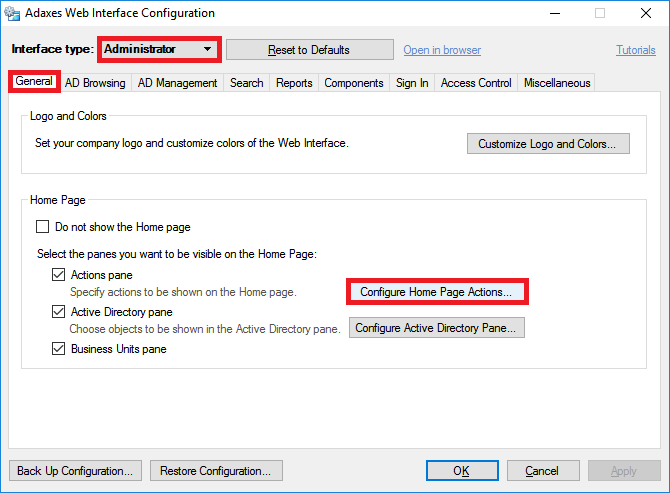Switch to the AD Browsing tab
Screen dimensions: 670x493
tap(95, 83)
